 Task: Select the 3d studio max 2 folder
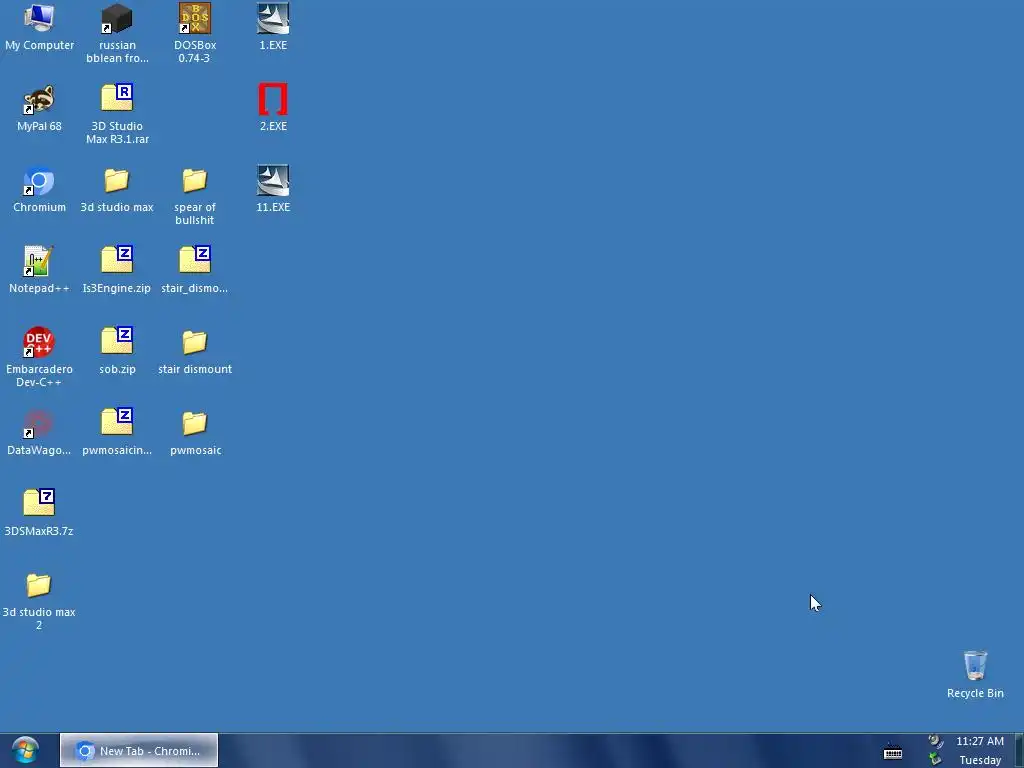[x=39, y=600]
